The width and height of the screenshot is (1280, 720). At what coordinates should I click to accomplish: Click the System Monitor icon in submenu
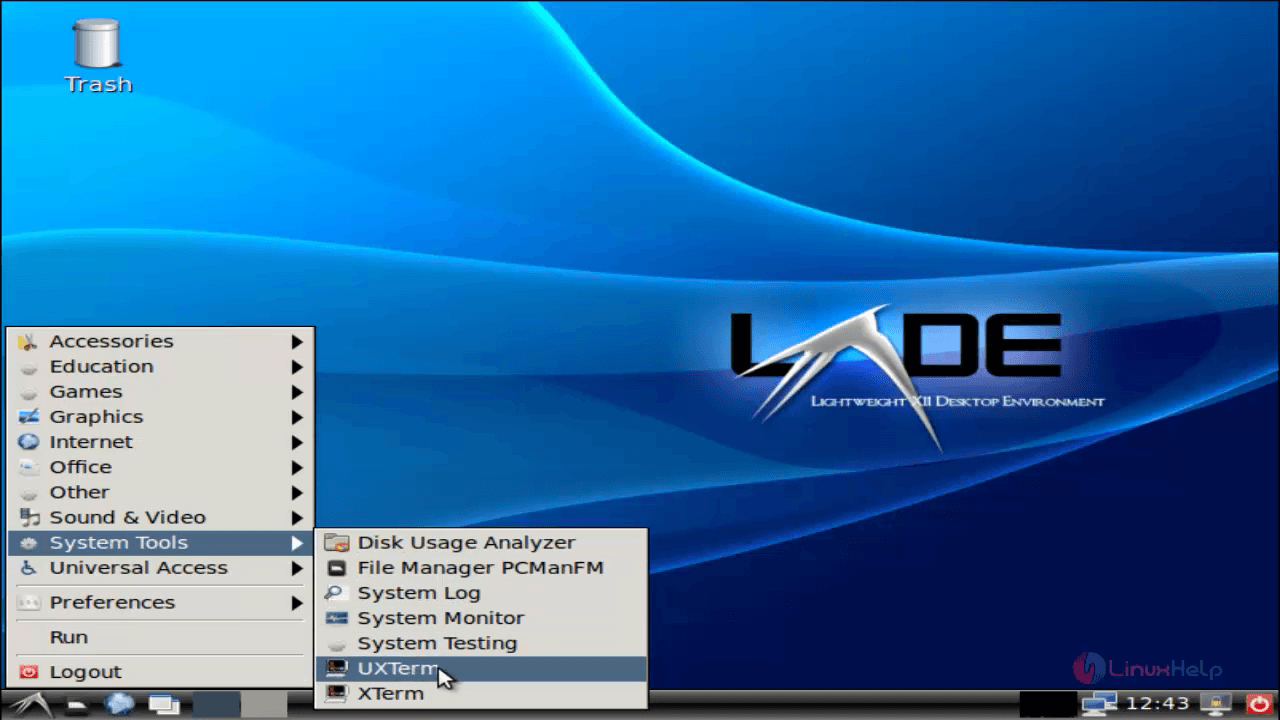[337, 618]
